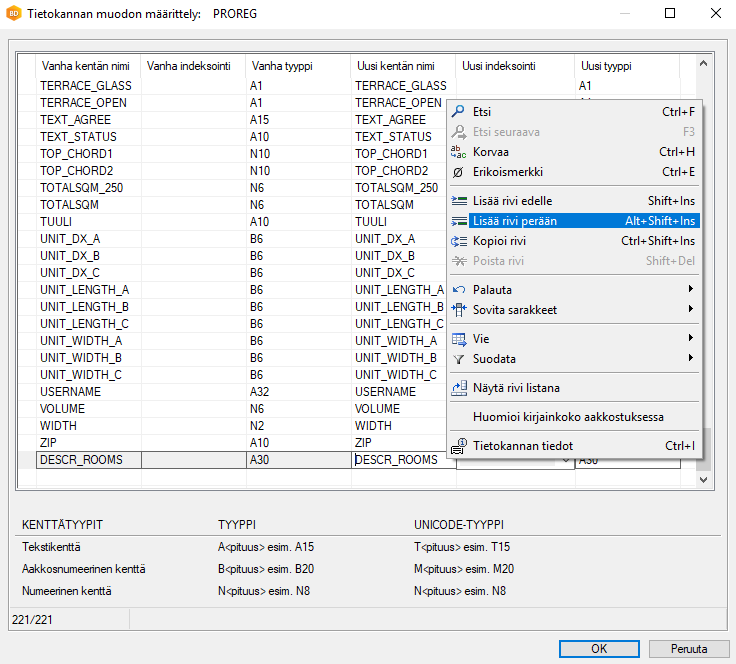The height and width of the screenshot is (664, 736).
Task: Open the Vie submenu arrow
Action: (x=691, y=339)
